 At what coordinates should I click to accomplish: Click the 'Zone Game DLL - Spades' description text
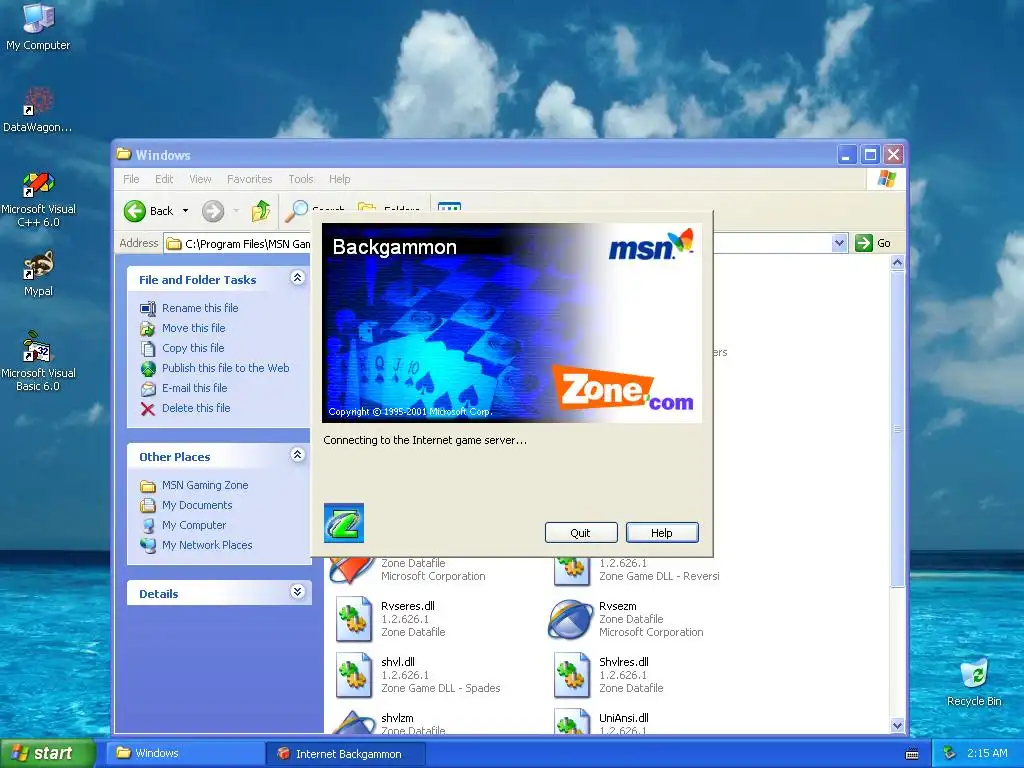[x=441, y=688]
